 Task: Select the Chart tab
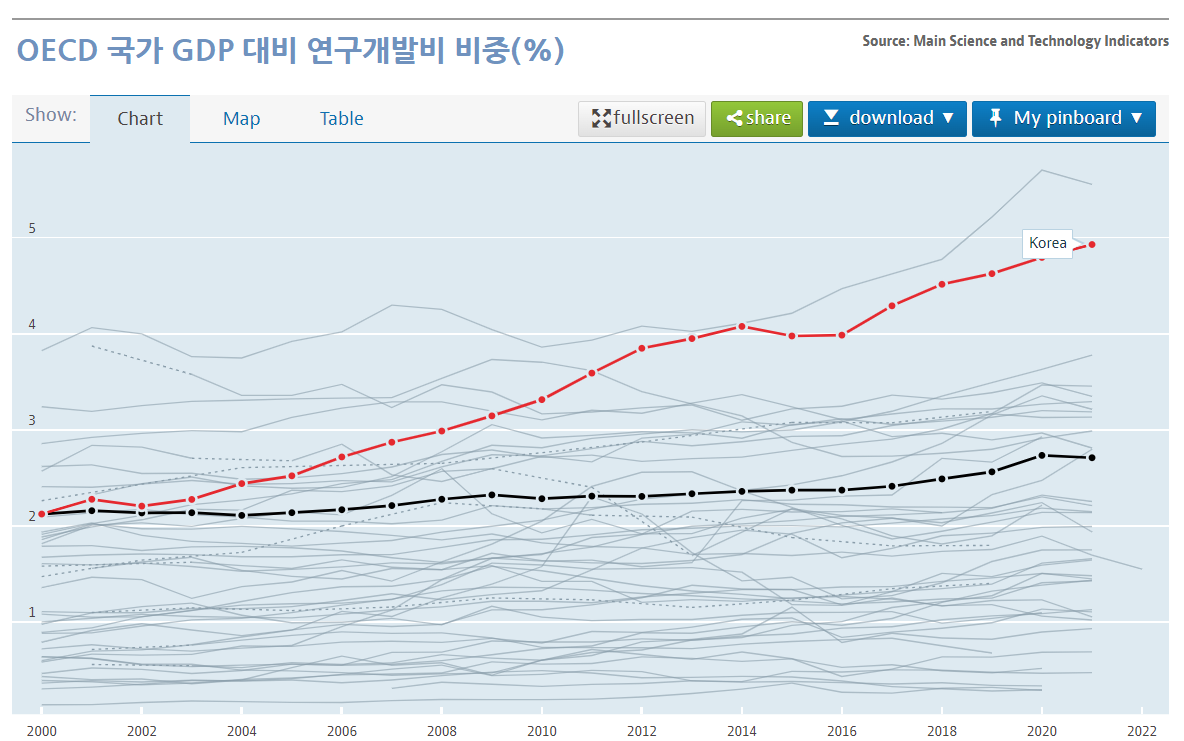pos(140,118)
